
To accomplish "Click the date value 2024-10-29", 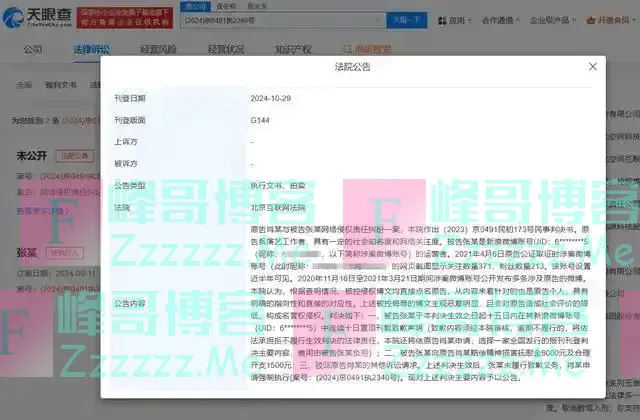I will point(271,98).
